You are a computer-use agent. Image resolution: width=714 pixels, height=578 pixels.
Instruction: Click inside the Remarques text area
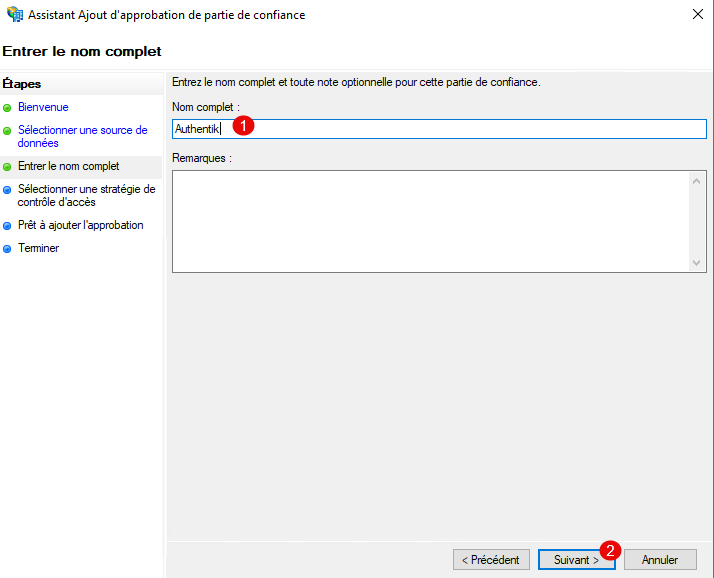click(430, 220)
